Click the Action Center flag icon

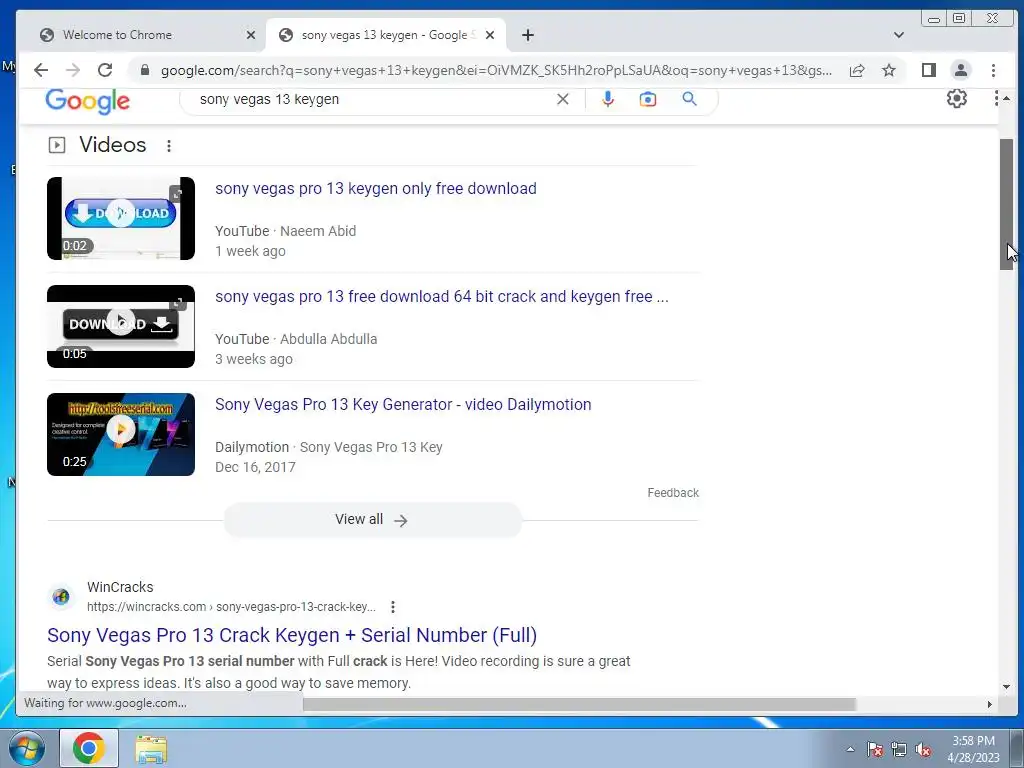874,749
